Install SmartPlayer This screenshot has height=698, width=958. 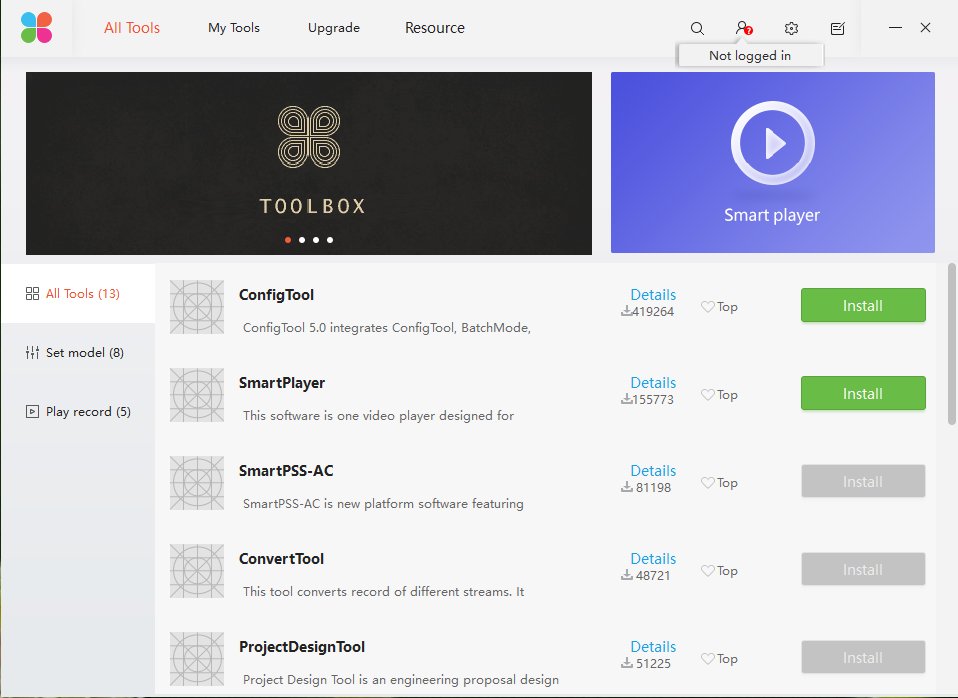863,394
